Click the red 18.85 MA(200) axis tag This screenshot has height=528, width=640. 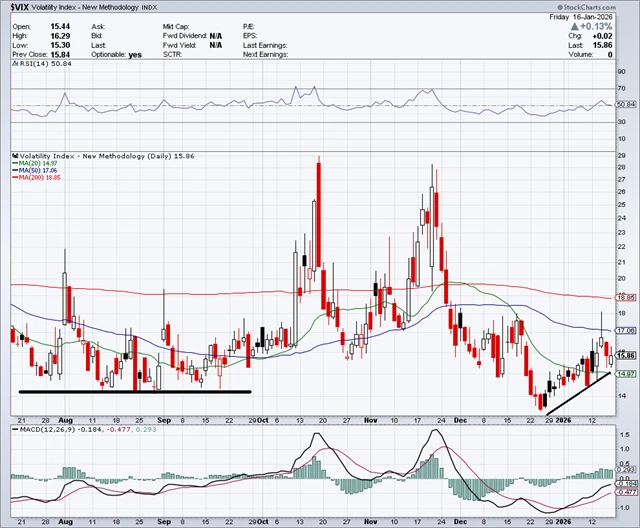626,298
